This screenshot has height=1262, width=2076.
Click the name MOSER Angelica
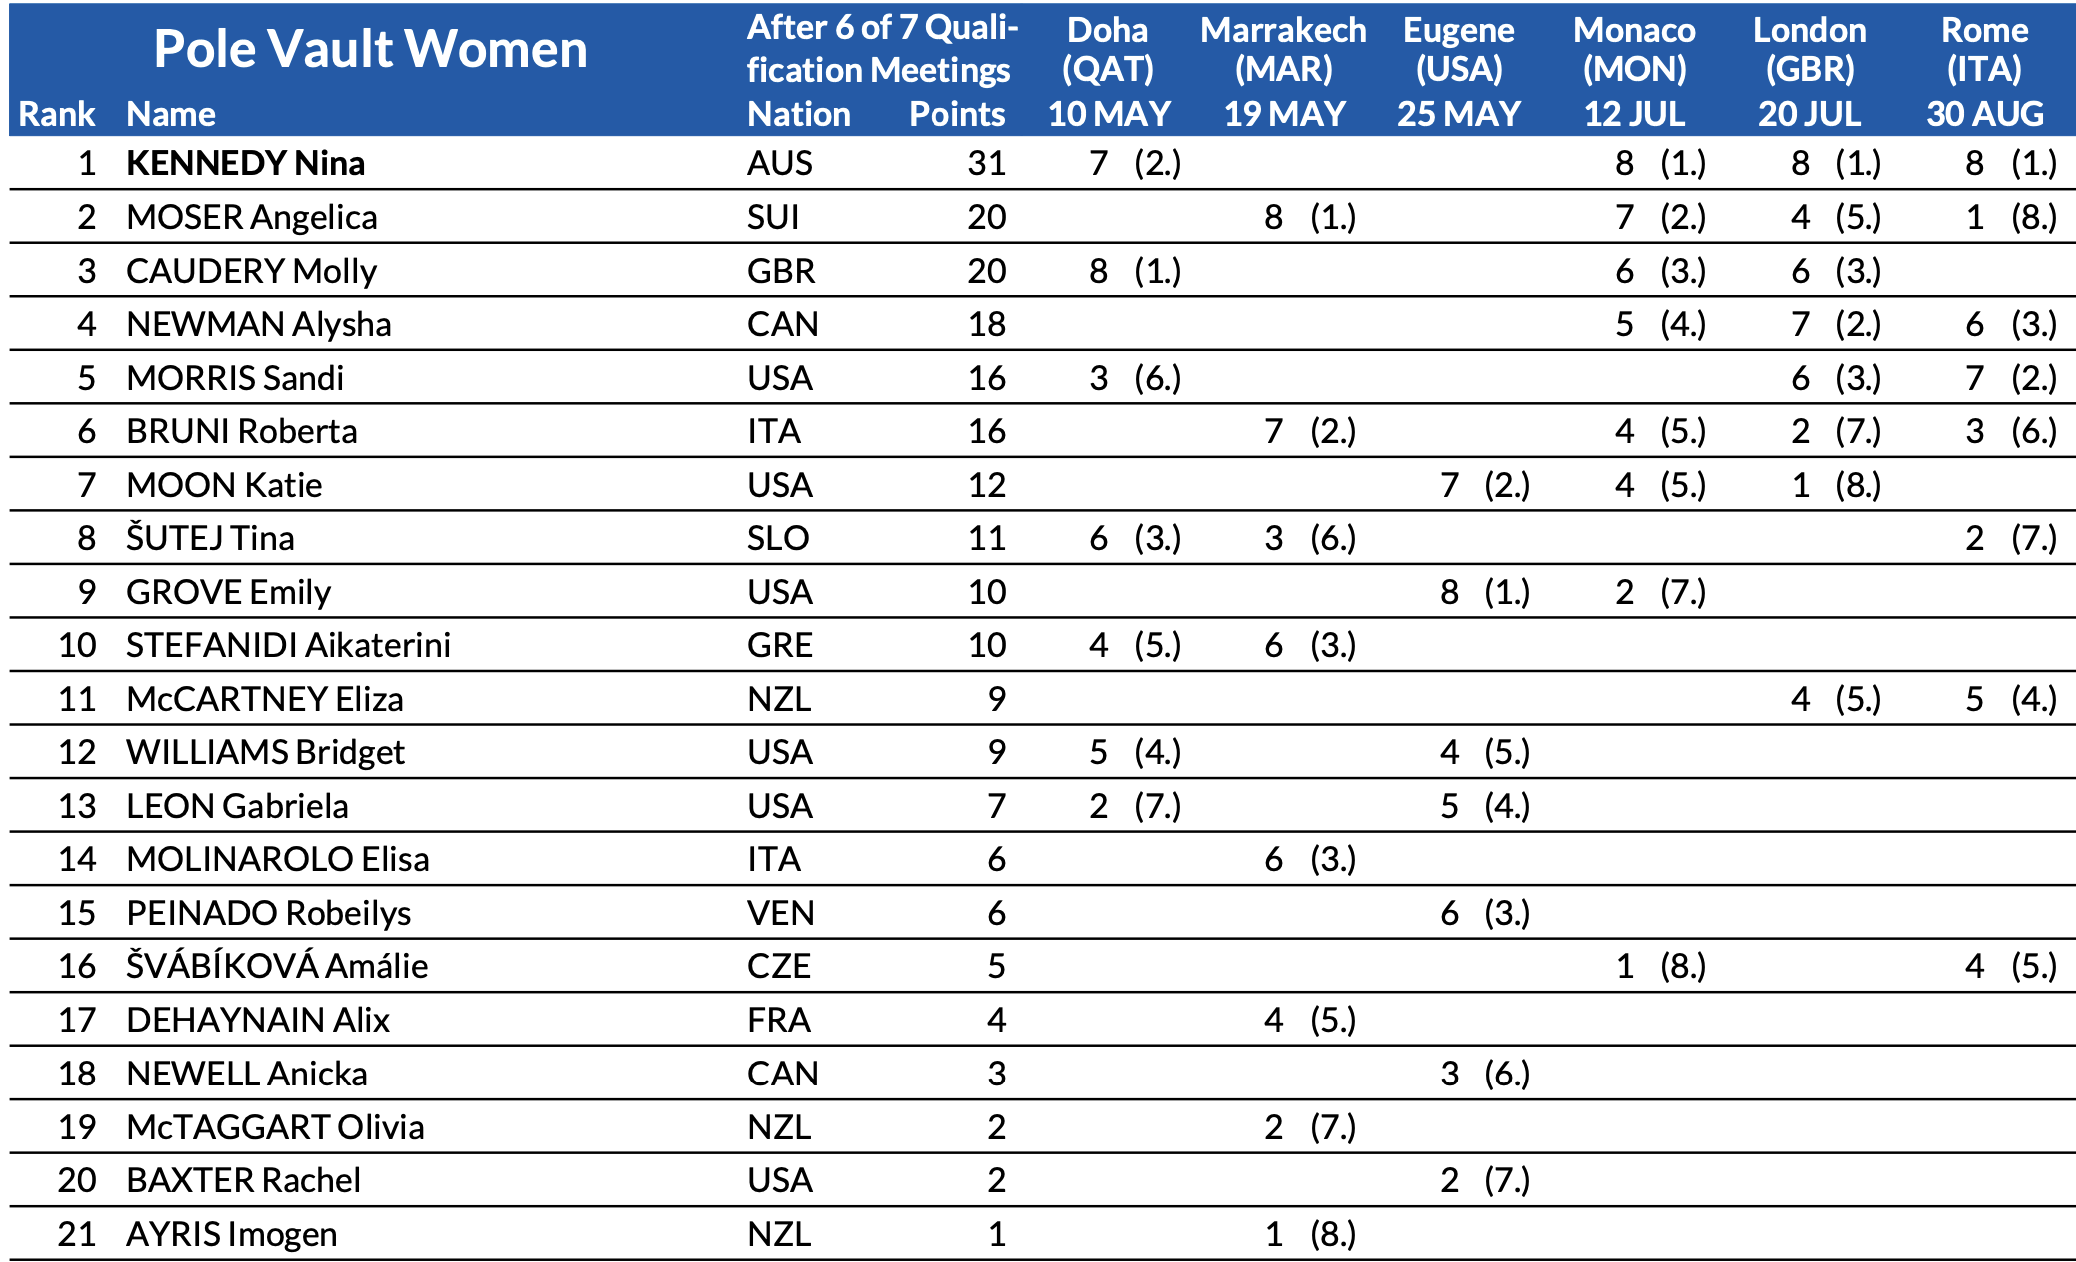click(251, 217)
